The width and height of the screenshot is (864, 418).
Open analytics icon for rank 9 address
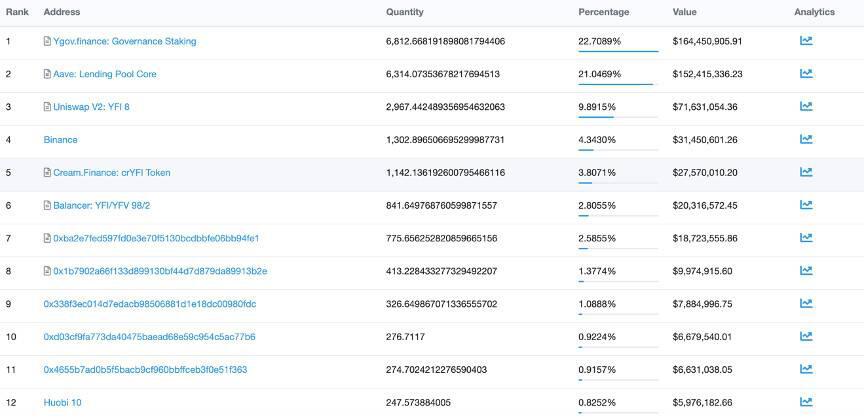coord(806,303)
